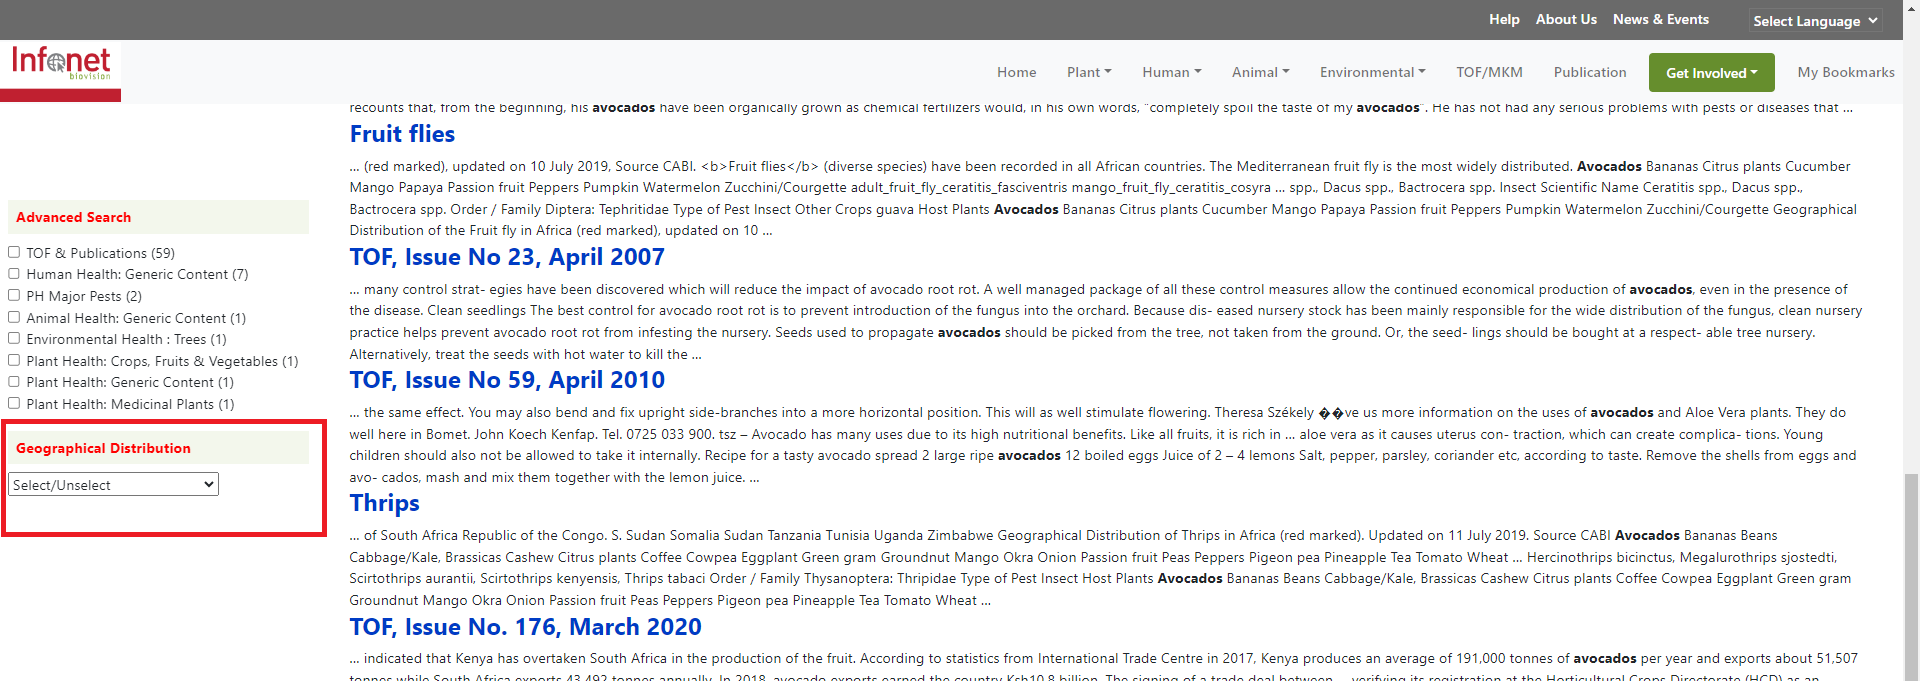1920x681 pixels.
Task: Click the Infonet Biovision logo
Action: pyautogui.click(x=61, y=64)
